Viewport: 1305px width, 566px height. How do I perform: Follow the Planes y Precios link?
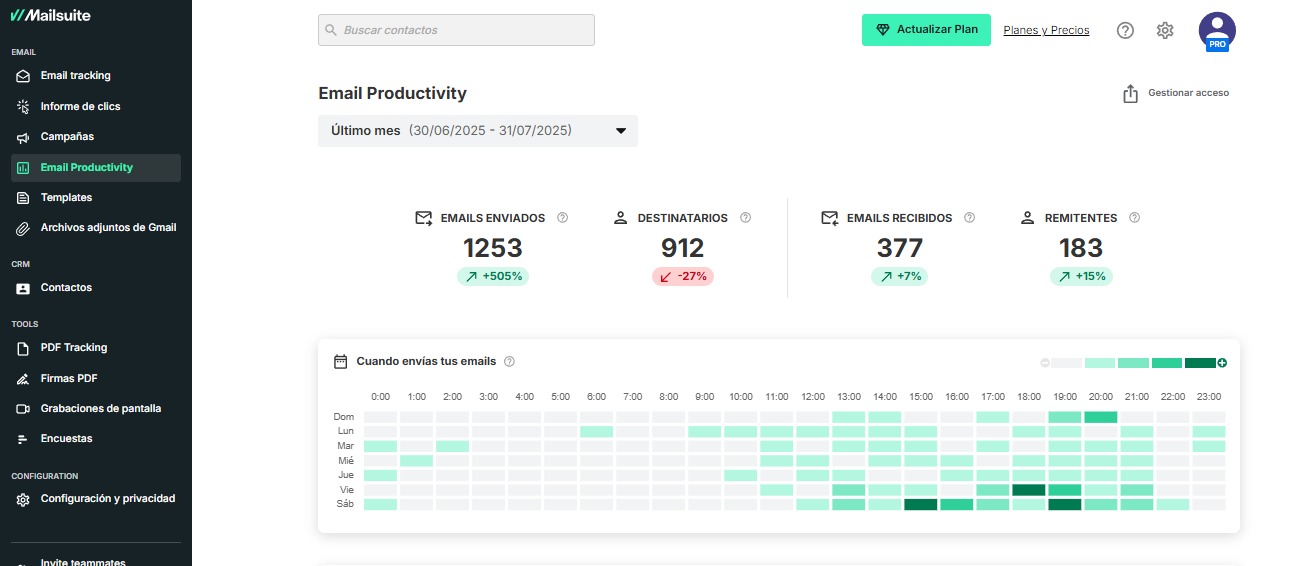pos(1046,30)
